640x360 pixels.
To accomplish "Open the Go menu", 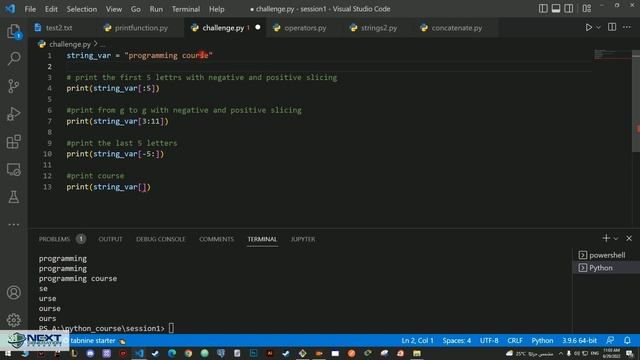I will 136,9.
